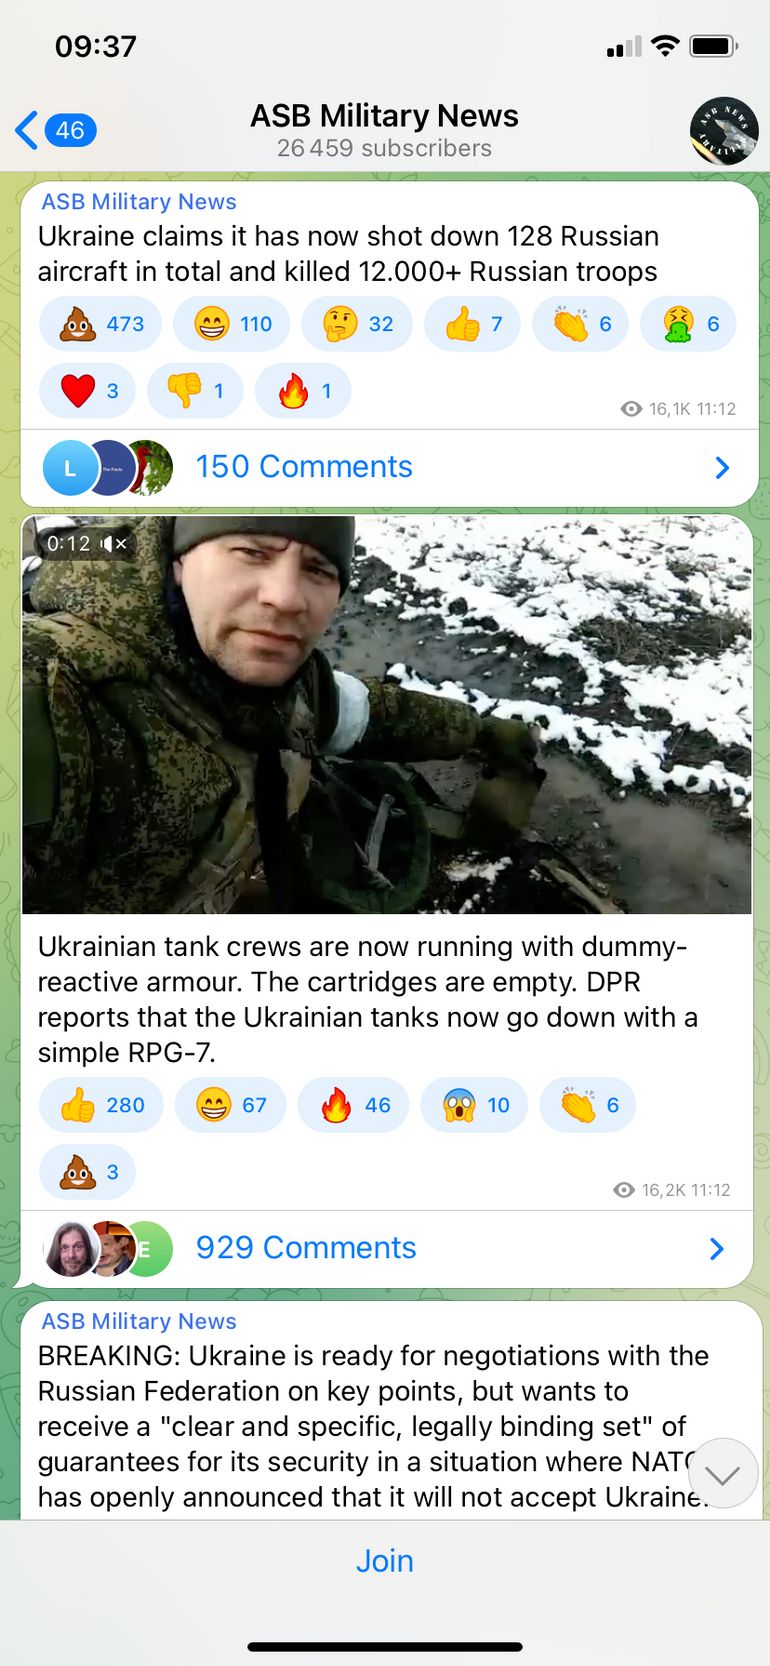The image size is (770, 1666).
Task: Unmute the video via the muted speaker icon
Action: (x=114, y=544)
